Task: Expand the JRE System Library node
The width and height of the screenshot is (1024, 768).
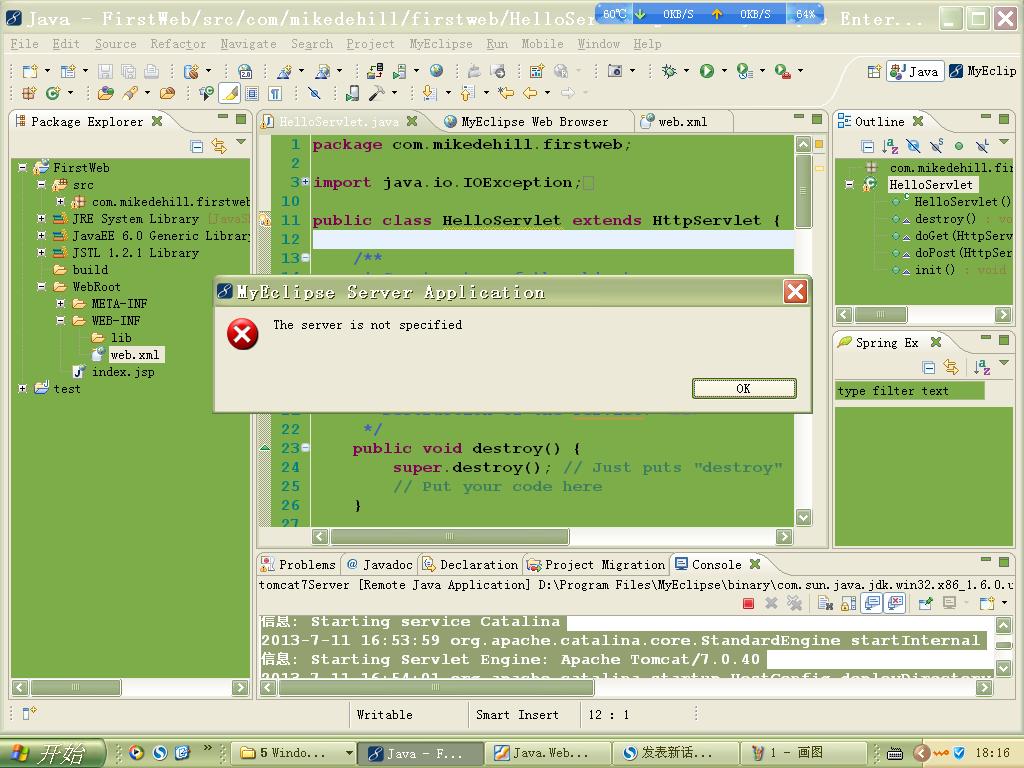Action: tap(41, 219)
